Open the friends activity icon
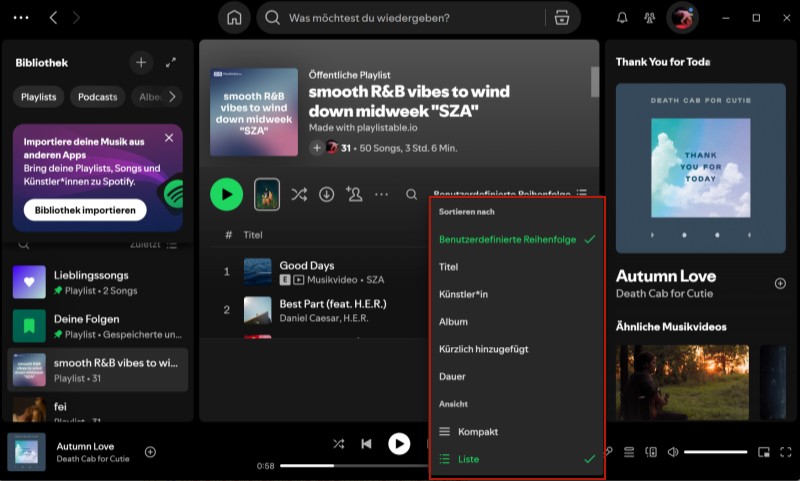 point(649,18)
